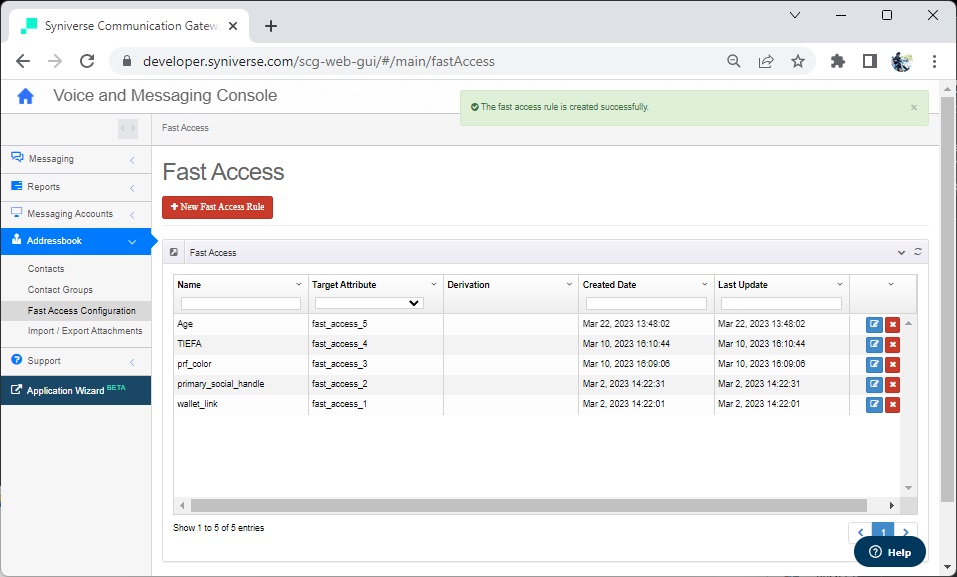Edit the Age fast access rule
957x577 pixels.
tap(874, 324)
